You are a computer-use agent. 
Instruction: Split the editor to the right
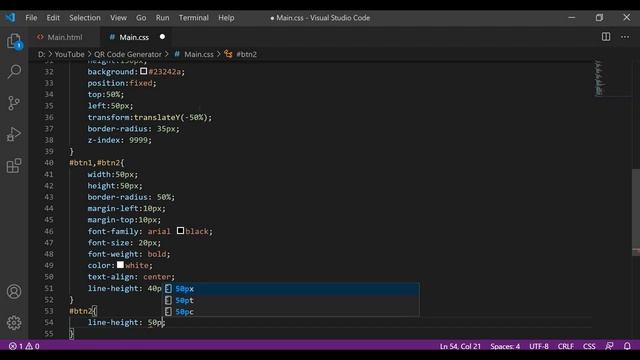point(606,37)
